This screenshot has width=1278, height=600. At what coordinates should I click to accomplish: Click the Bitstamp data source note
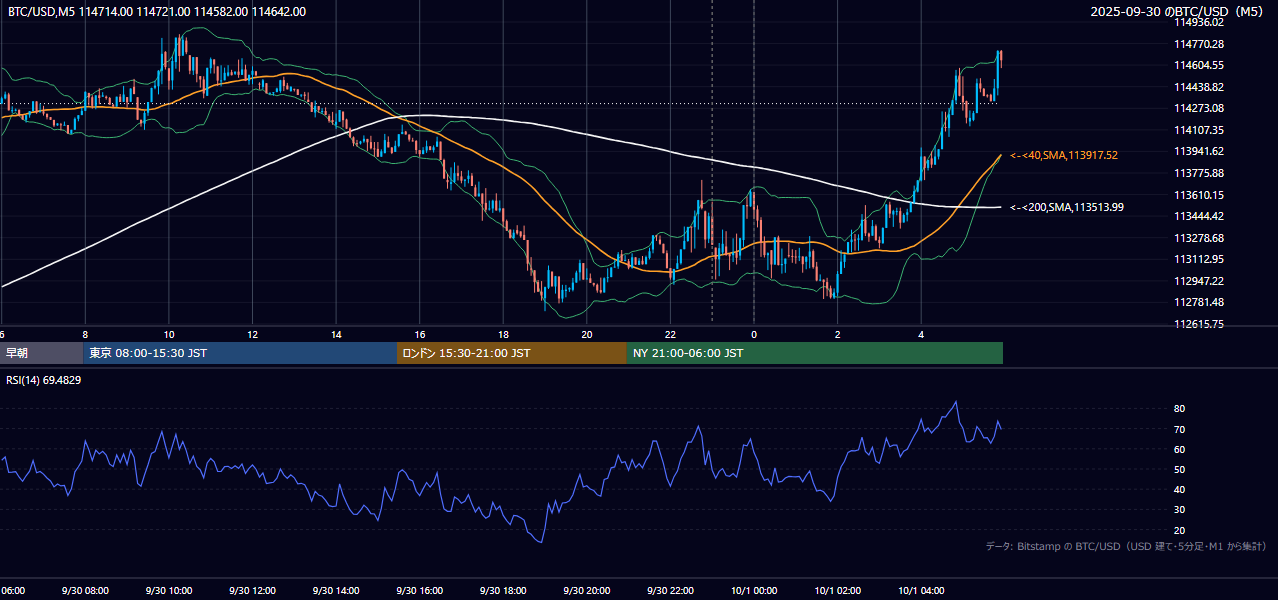[1126, 546]
